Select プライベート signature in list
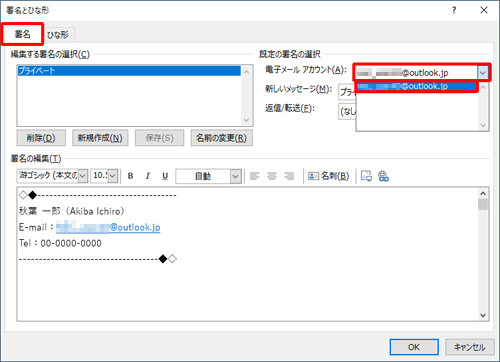Viewport: 500px width, 362px height. (x=129, y=71)
